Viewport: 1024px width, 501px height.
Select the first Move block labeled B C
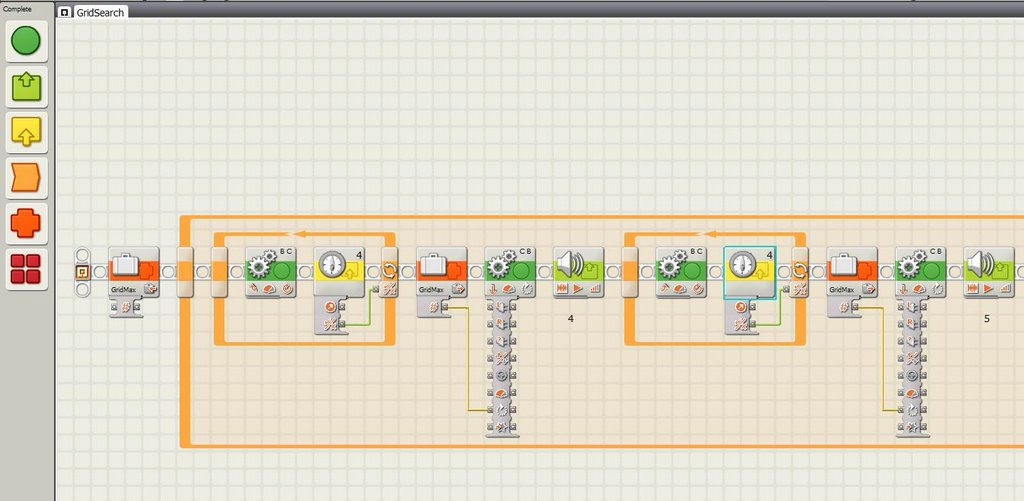point(270,271)
